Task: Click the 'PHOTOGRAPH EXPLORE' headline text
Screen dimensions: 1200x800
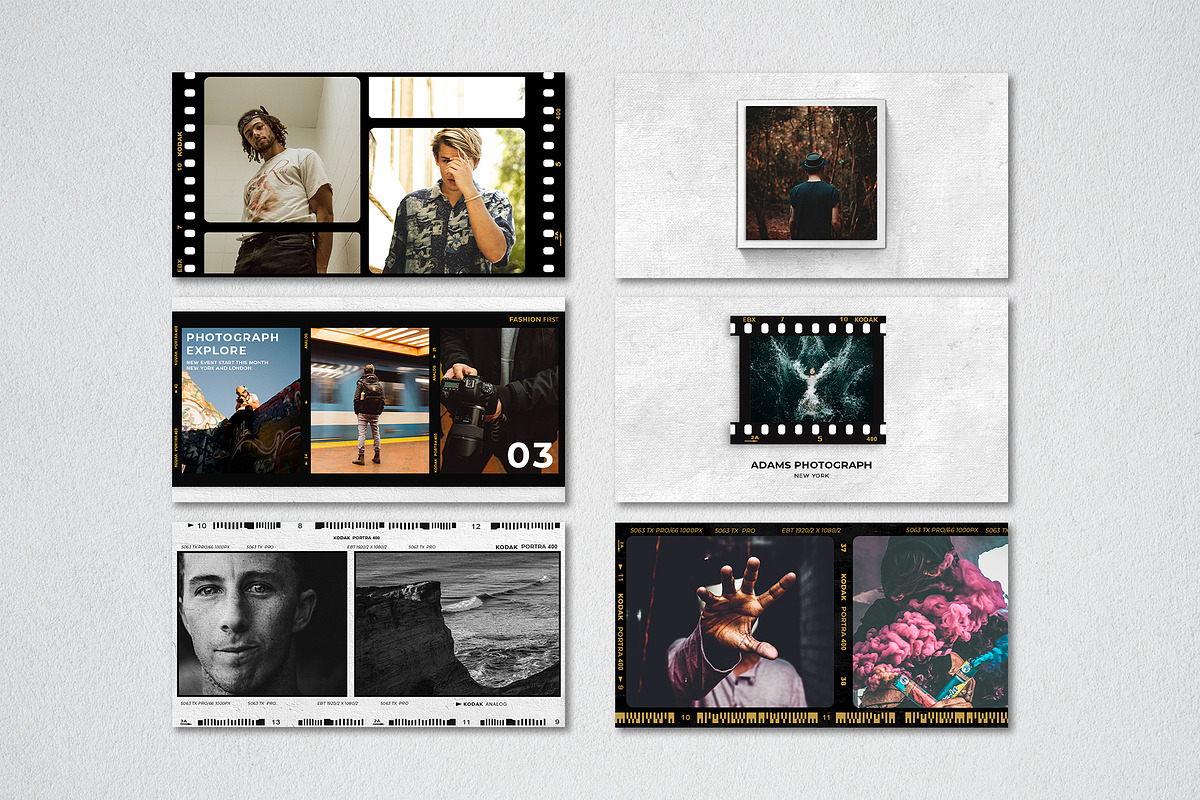Action: tap(232, 344)
